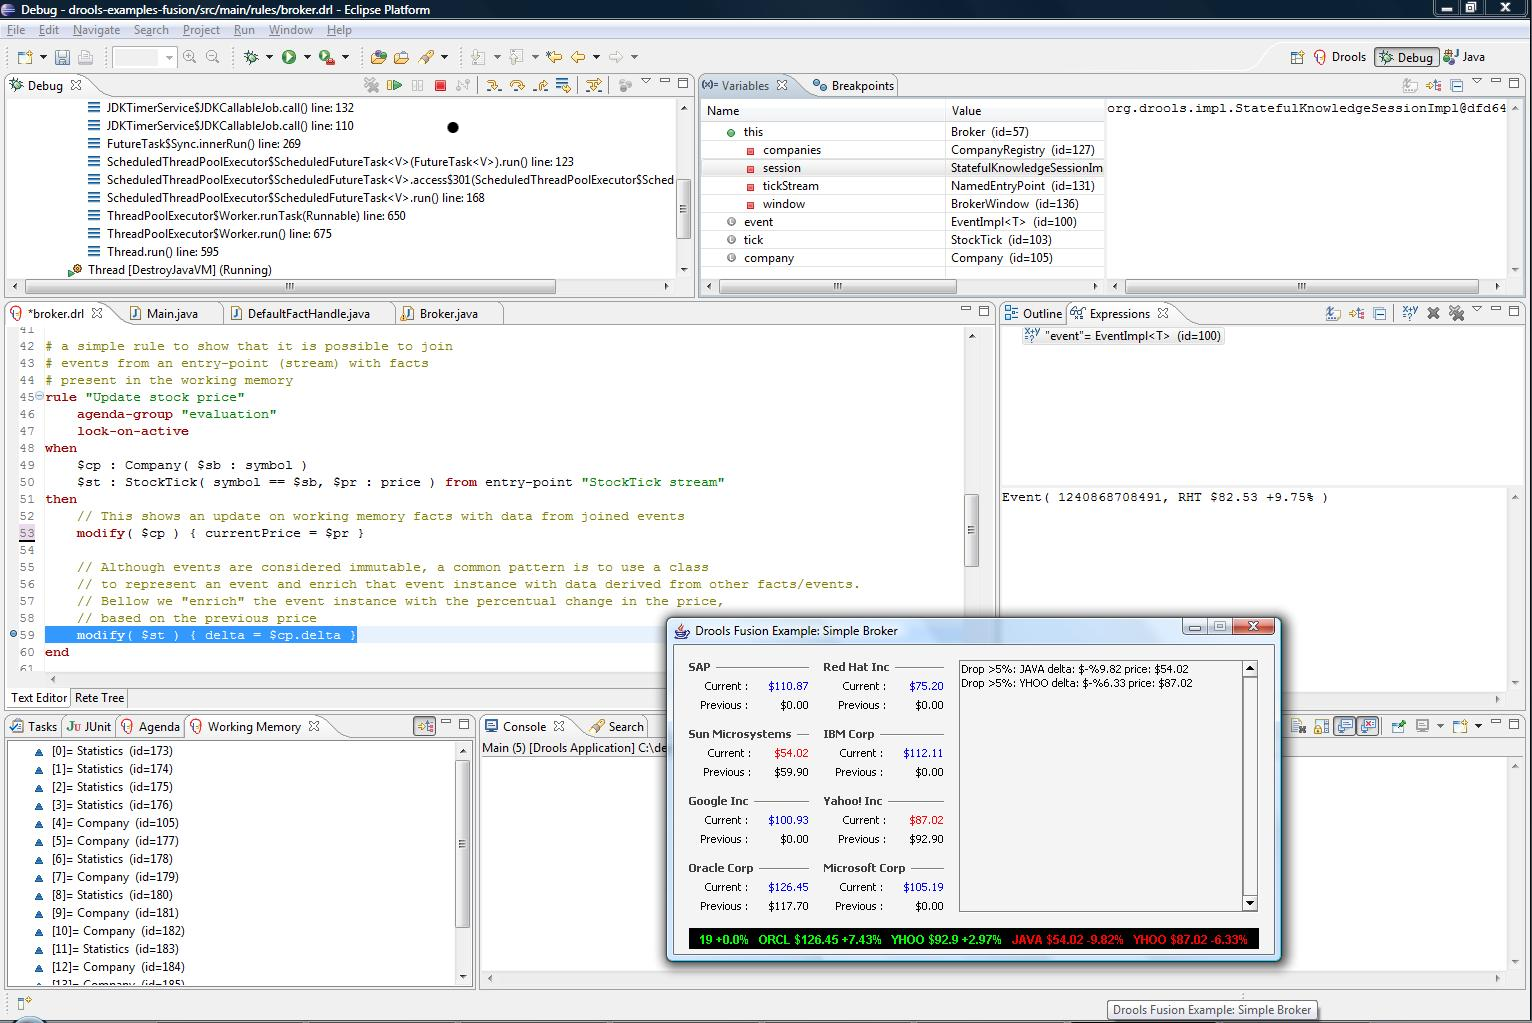Toggle breakpoint marker at line 59
The image size is (1532, 1023).
pos(13,635)
